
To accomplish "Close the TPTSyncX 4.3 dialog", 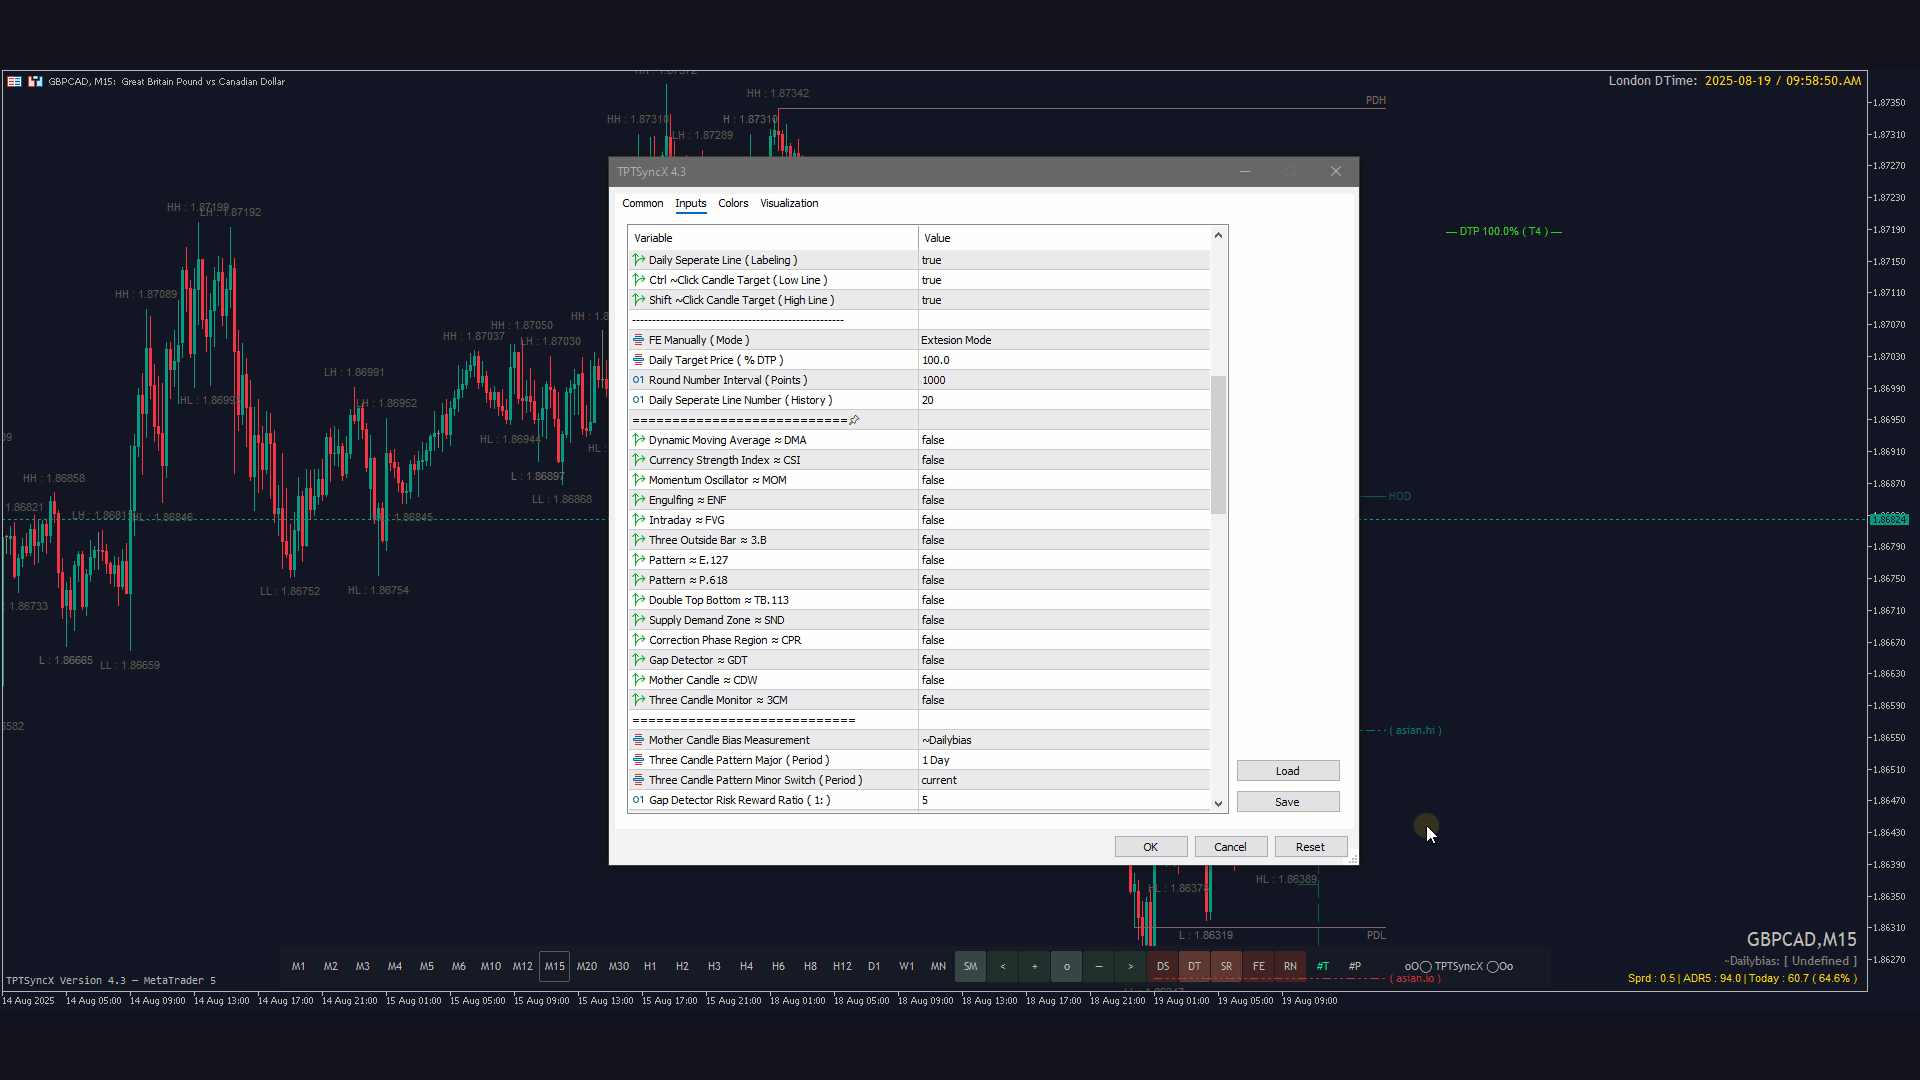I will point(1336,172).
